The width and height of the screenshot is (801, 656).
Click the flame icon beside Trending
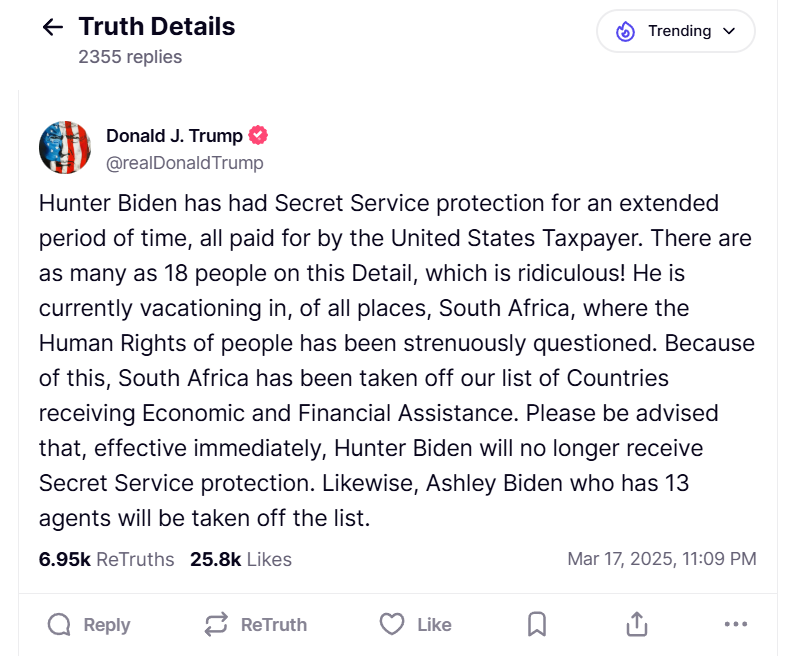tap(626, 31)
